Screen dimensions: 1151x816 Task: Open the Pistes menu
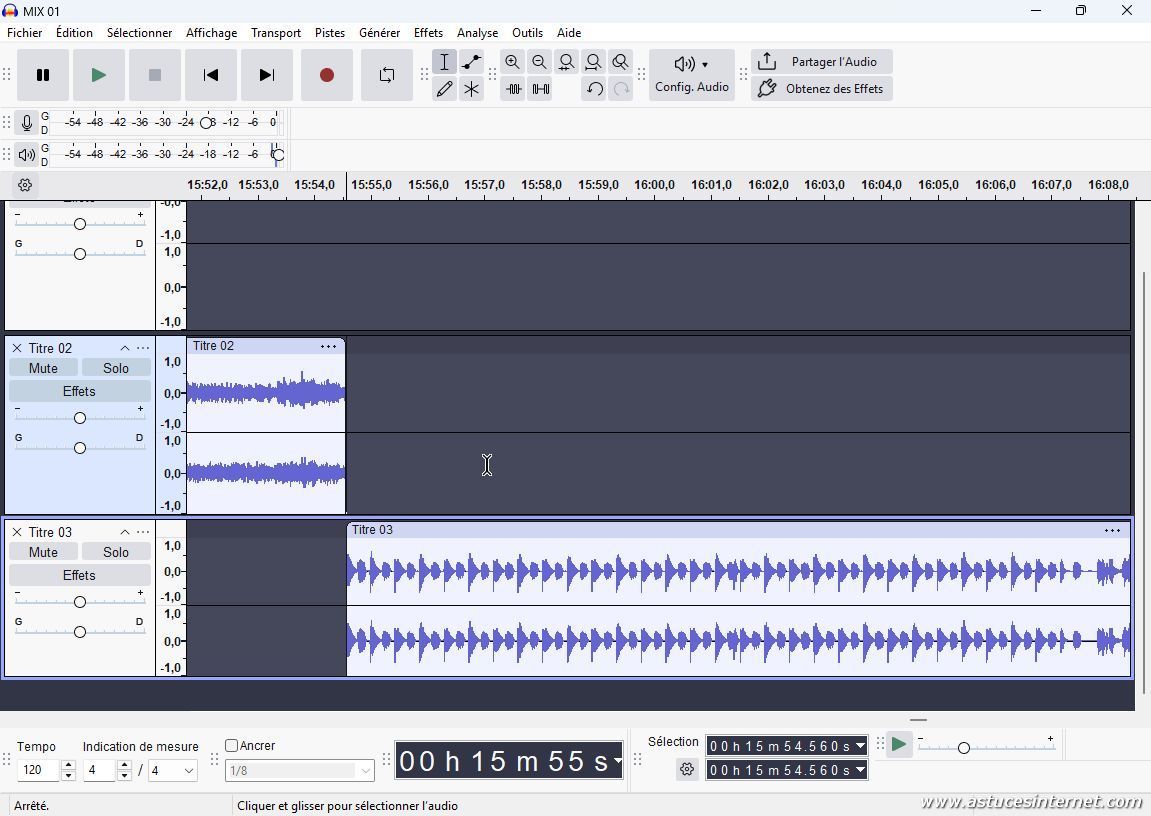[x=329, y=33]
